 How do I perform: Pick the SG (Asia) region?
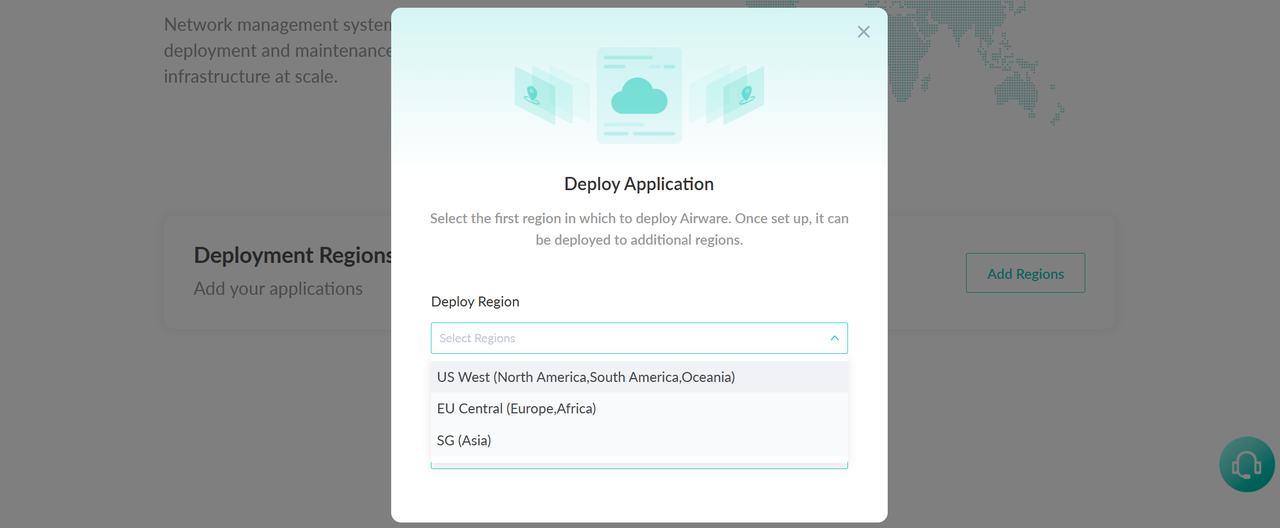[x=464, y=441]
